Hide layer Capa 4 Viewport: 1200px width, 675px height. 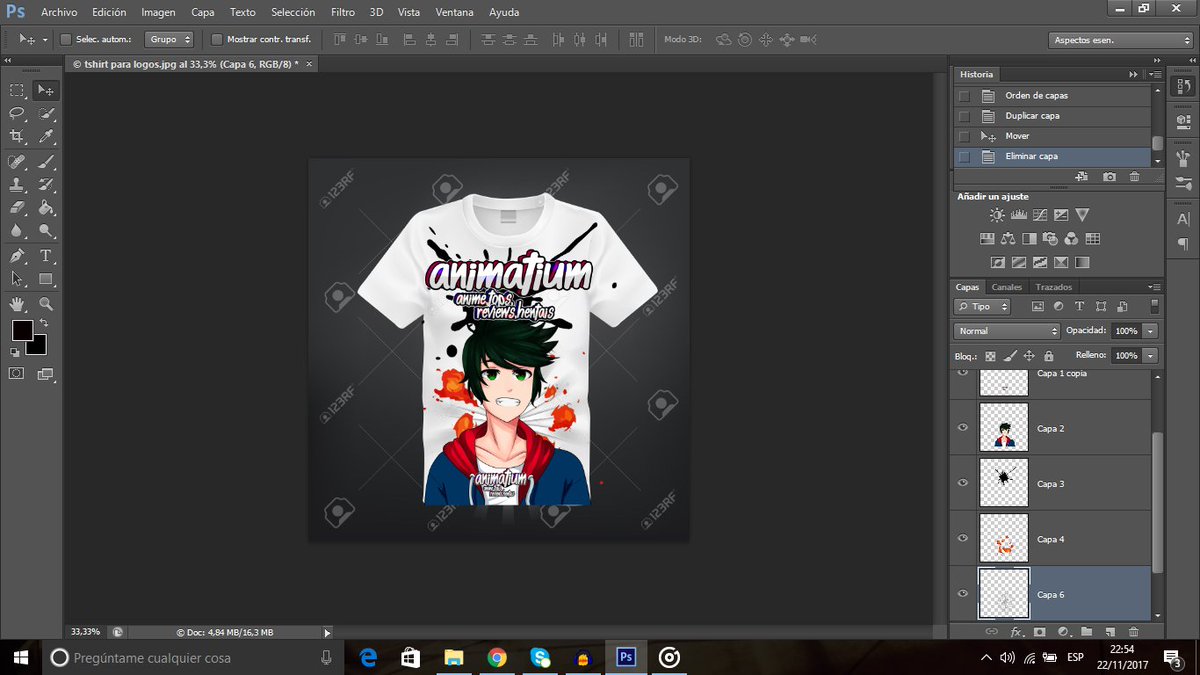963,538
